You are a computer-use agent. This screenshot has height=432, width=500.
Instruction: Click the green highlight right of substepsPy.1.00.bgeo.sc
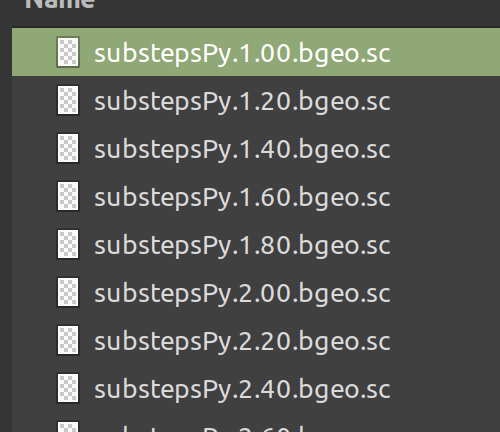445,52
